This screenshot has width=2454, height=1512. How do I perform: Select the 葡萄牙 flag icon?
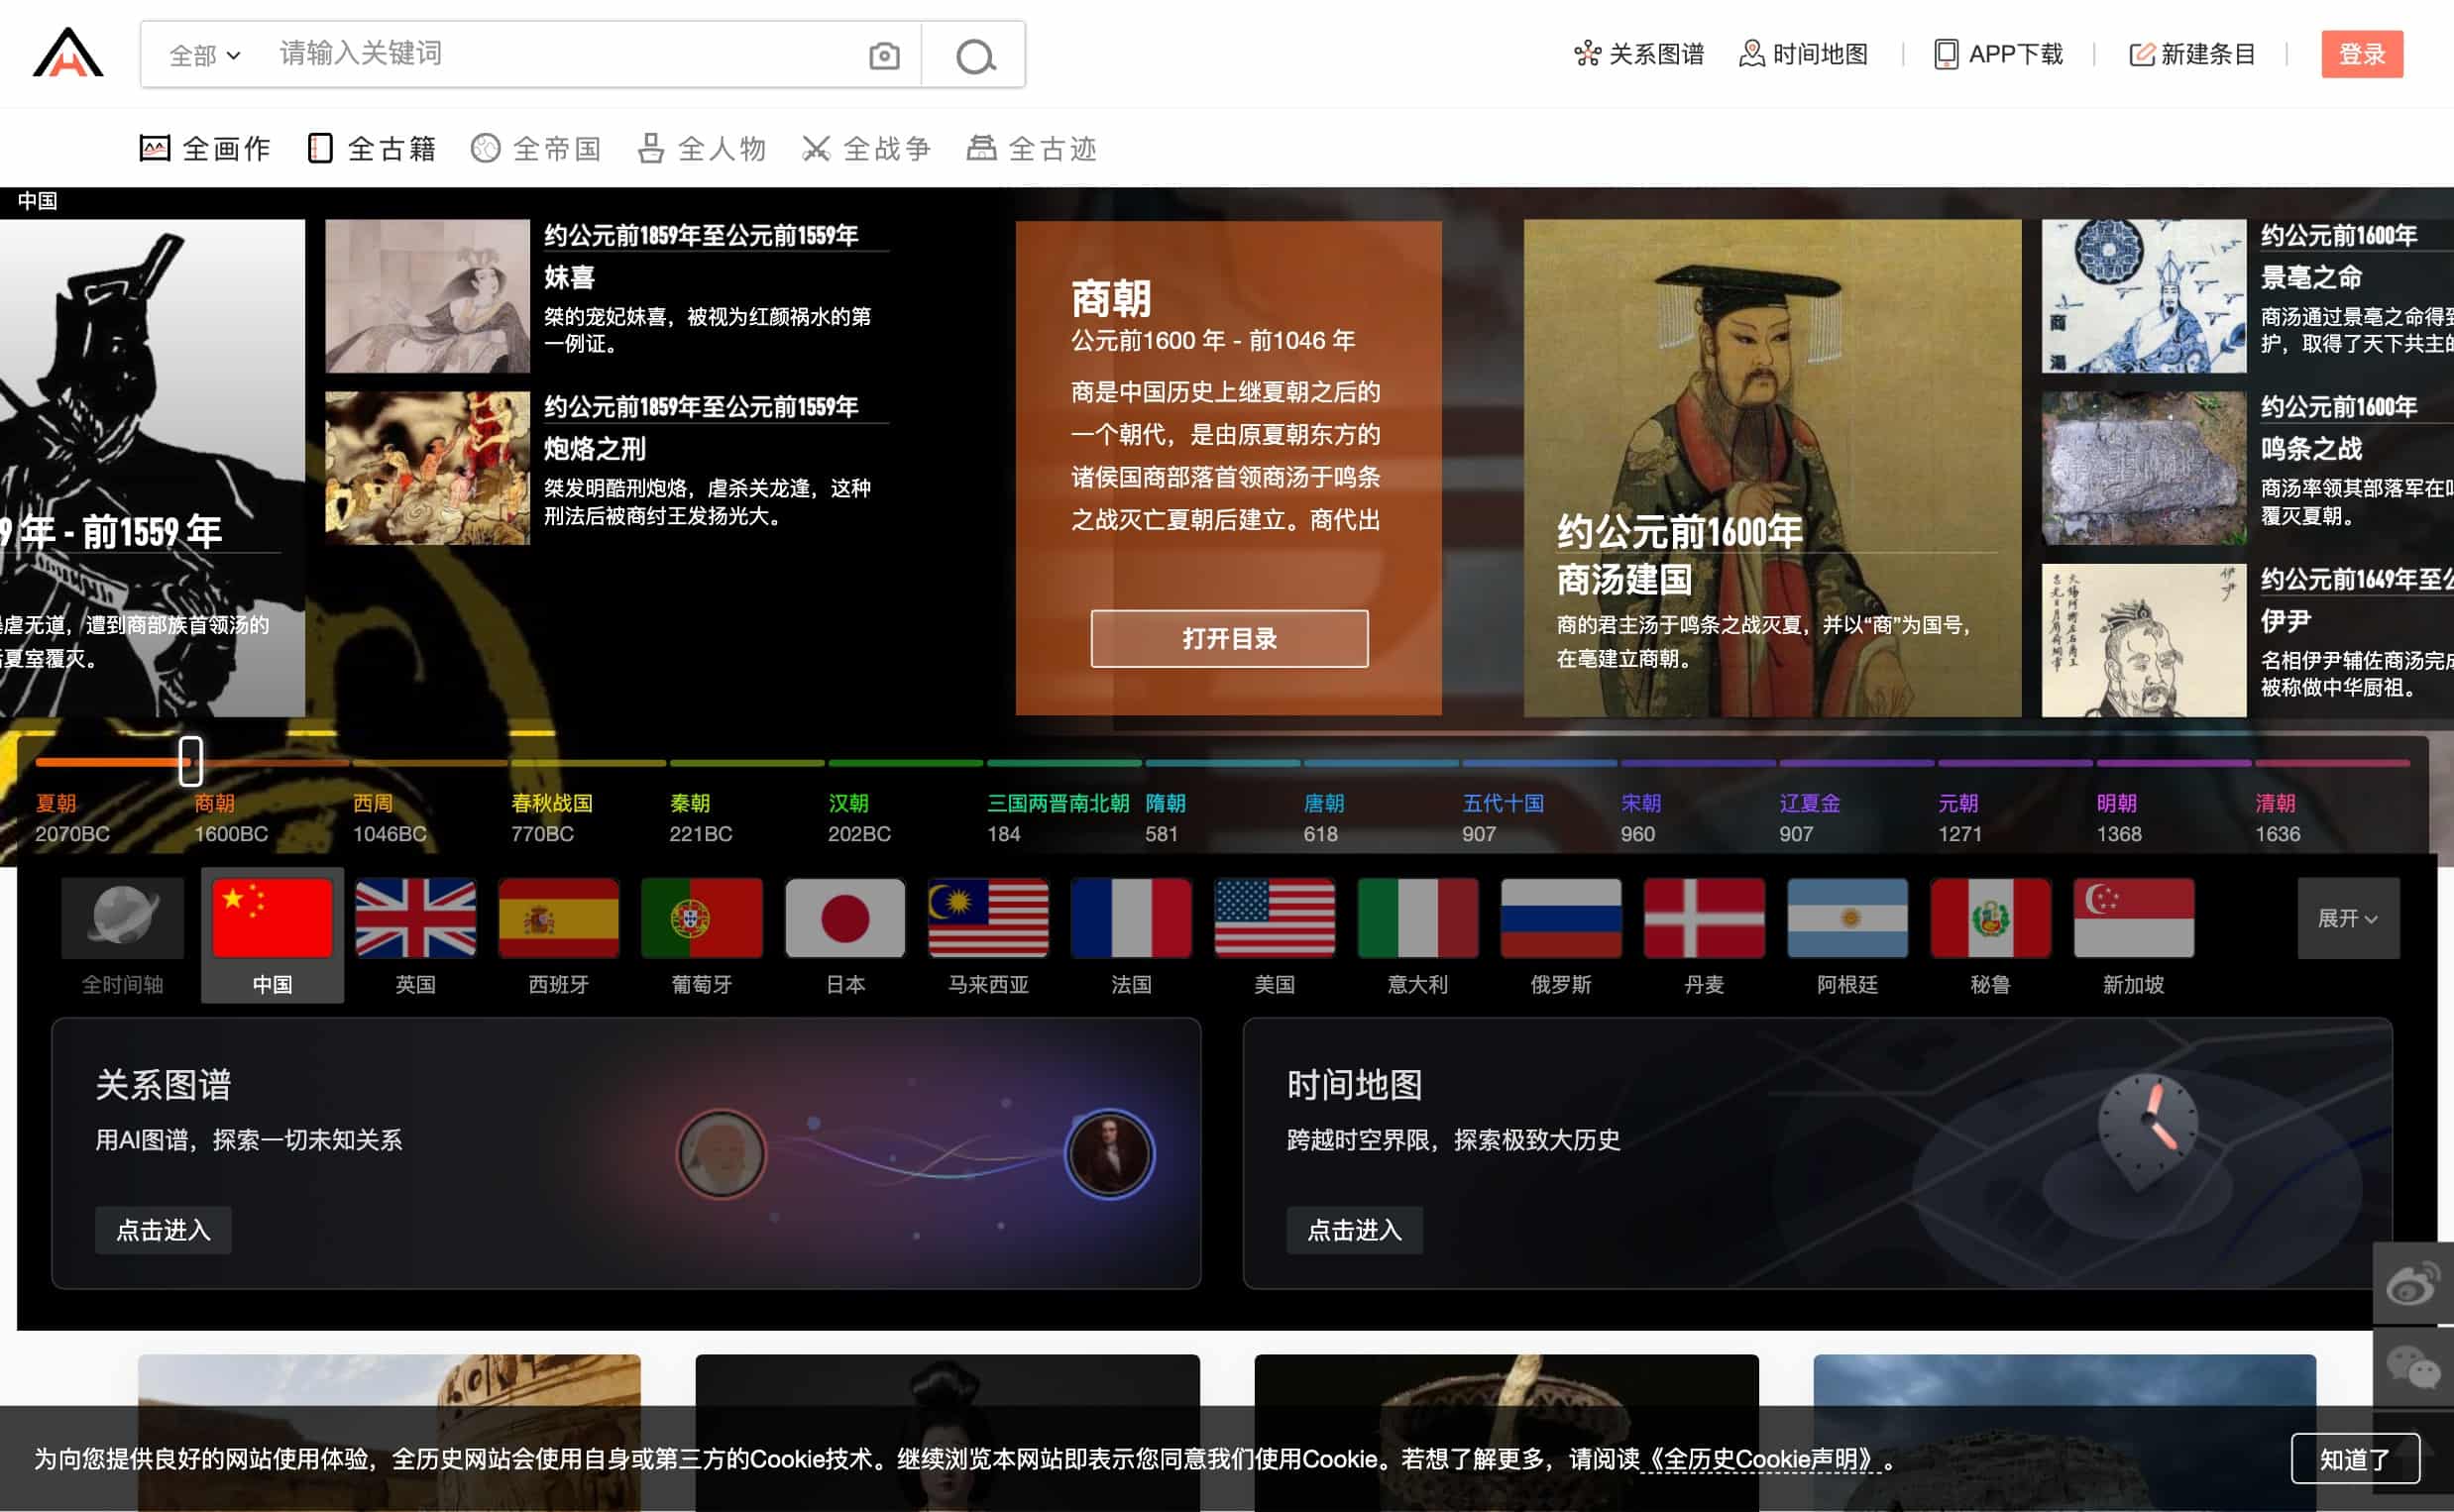701,917
